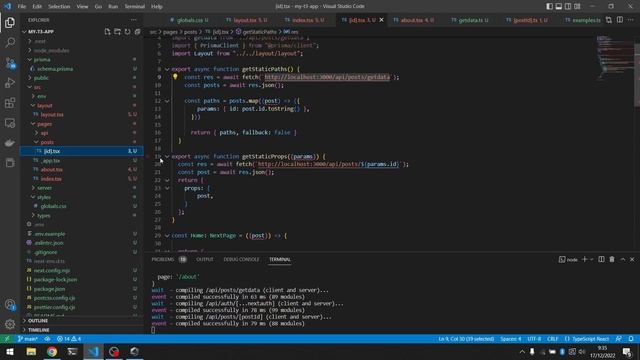Image resolution: width=640 pixels, height=360 pixels.
Task: Create a new file in MY-T3-APP
Action: (107, 31)
